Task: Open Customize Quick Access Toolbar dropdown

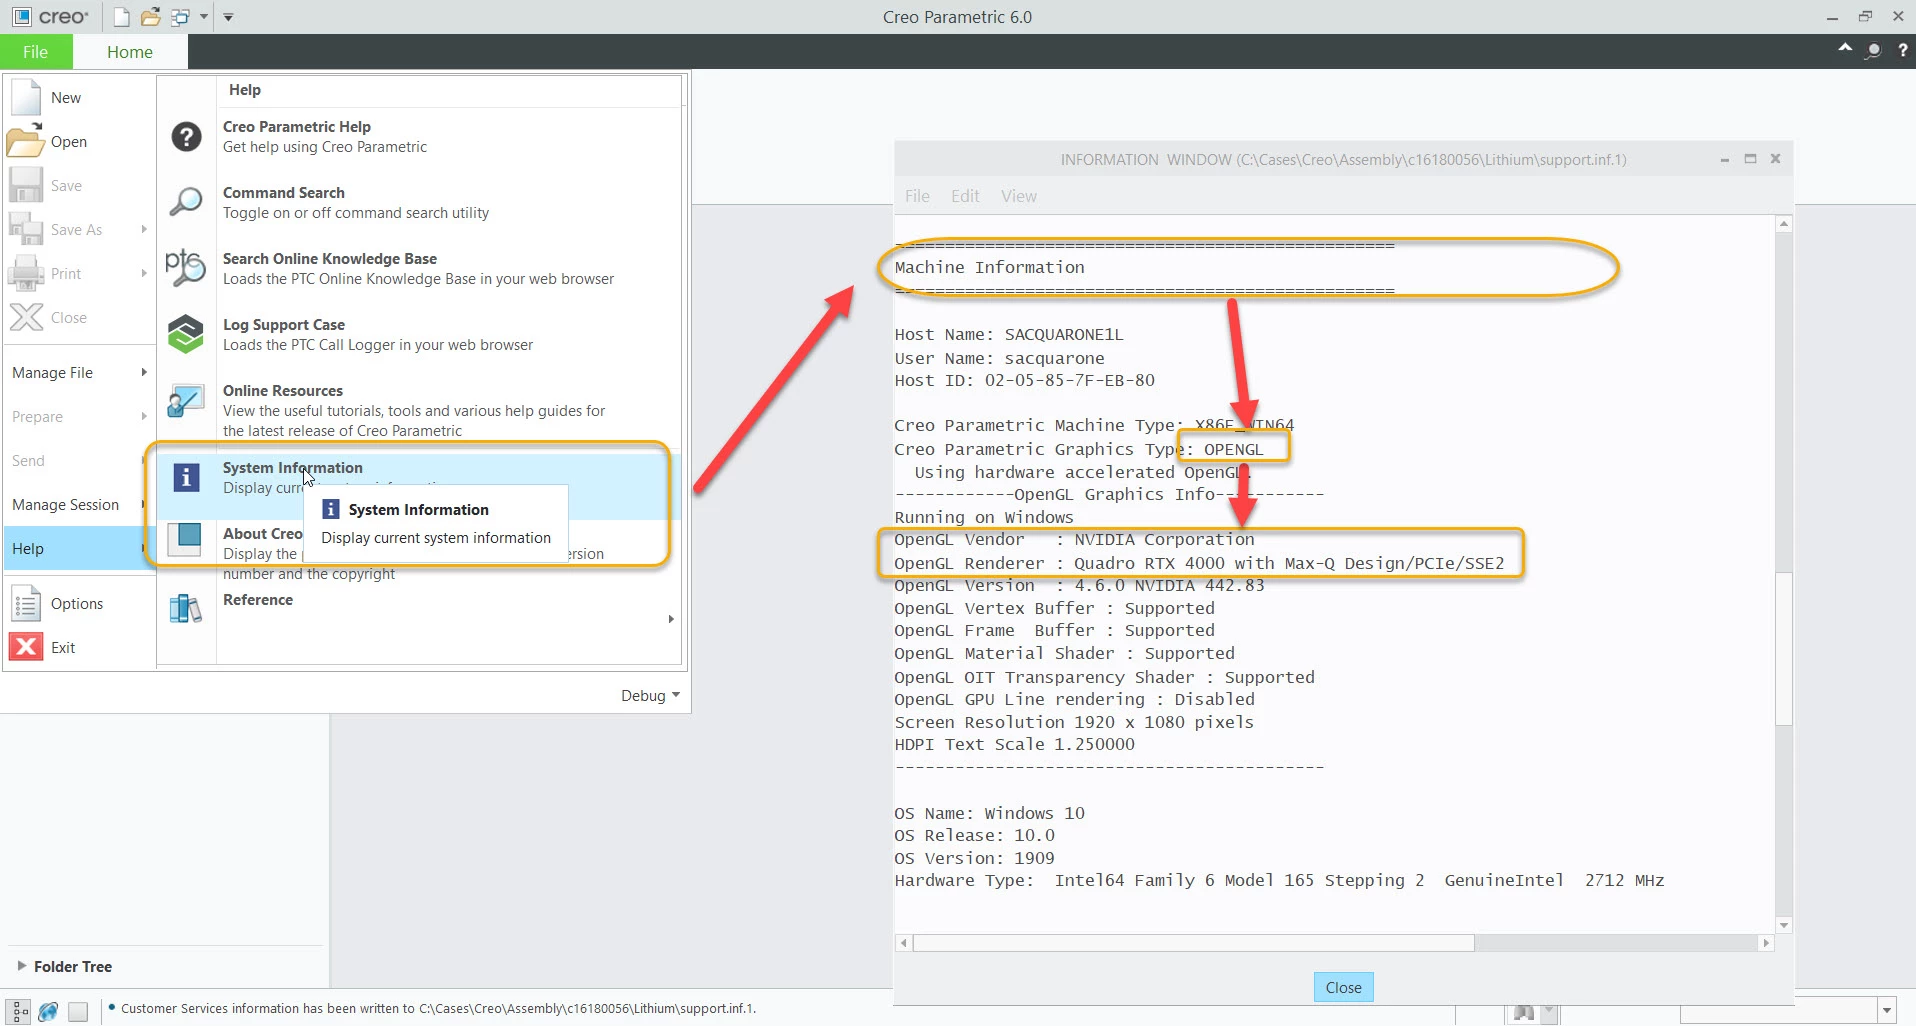Action: [228, 17]
